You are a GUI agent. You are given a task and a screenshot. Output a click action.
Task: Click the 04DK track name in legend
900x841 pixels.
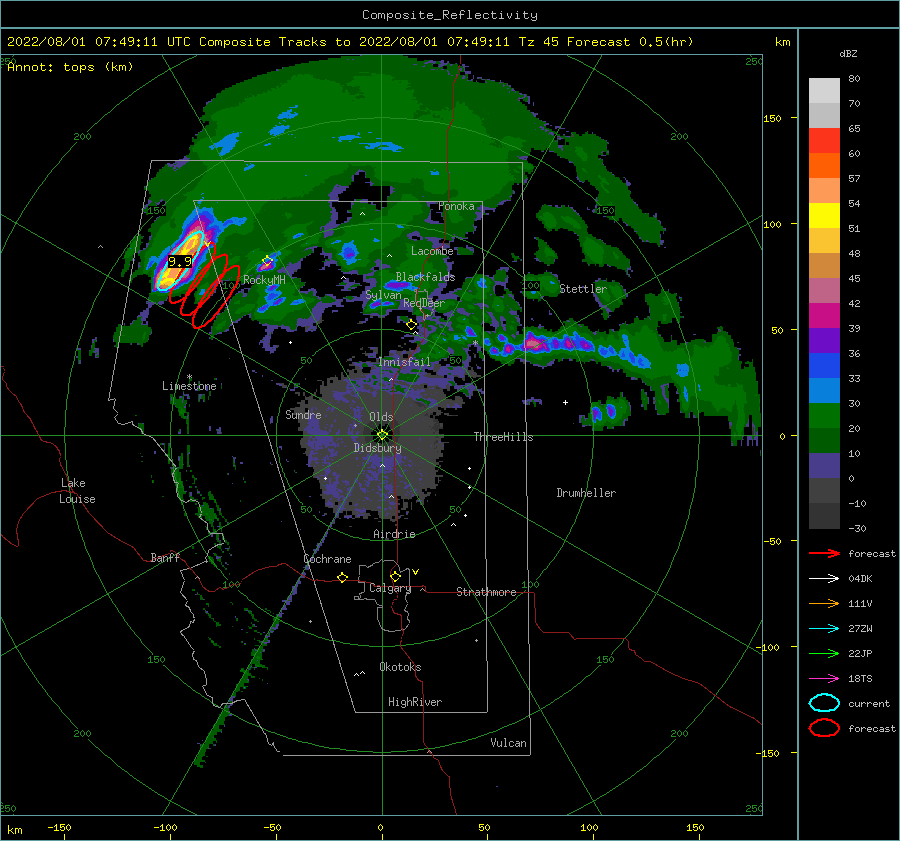coord(860,578)
